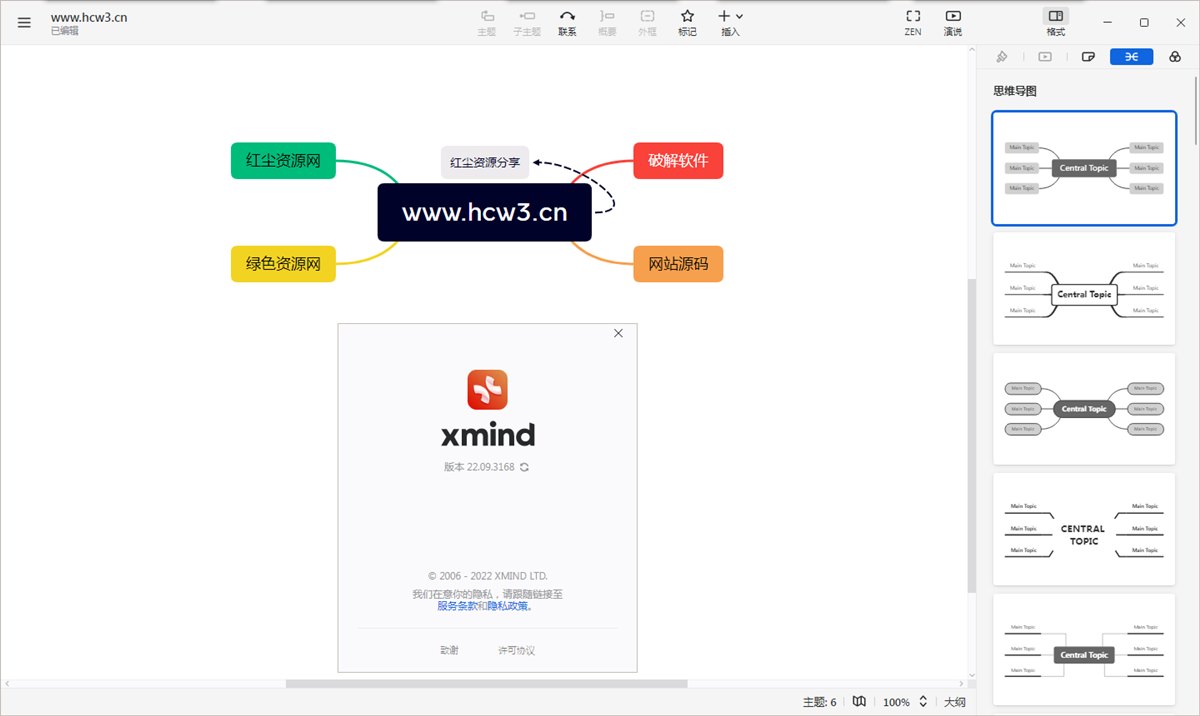
Task: Click the 联系 relationship tool
Action: 567,22
